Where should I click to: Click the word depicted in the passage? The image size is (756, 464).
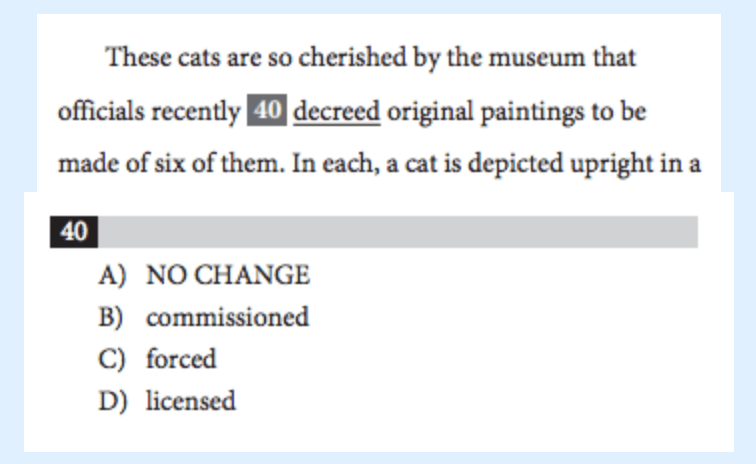coord(515,164)
